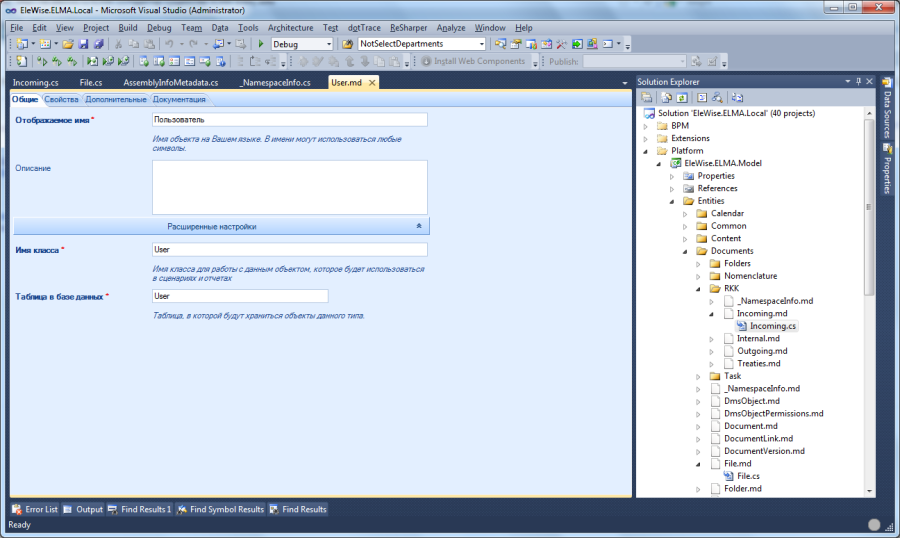Click the Таблица в базе данных field
The image size is (900, 538).
coord(240,296)
